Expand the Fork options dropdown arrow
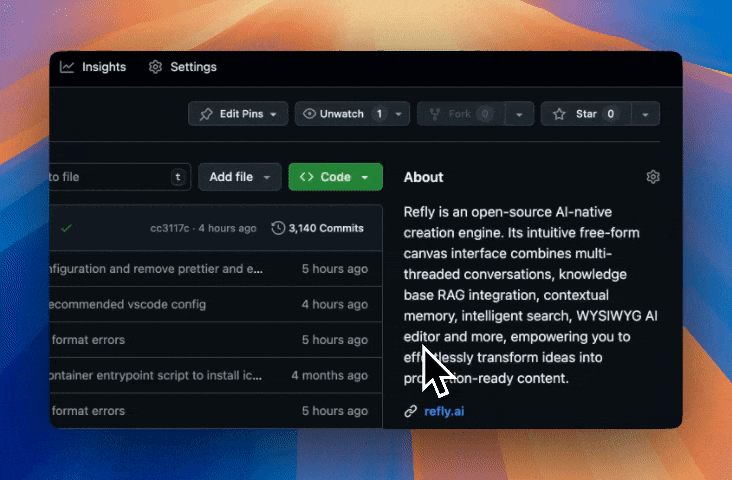Viewport: 732px width, 480px height. 519,114
